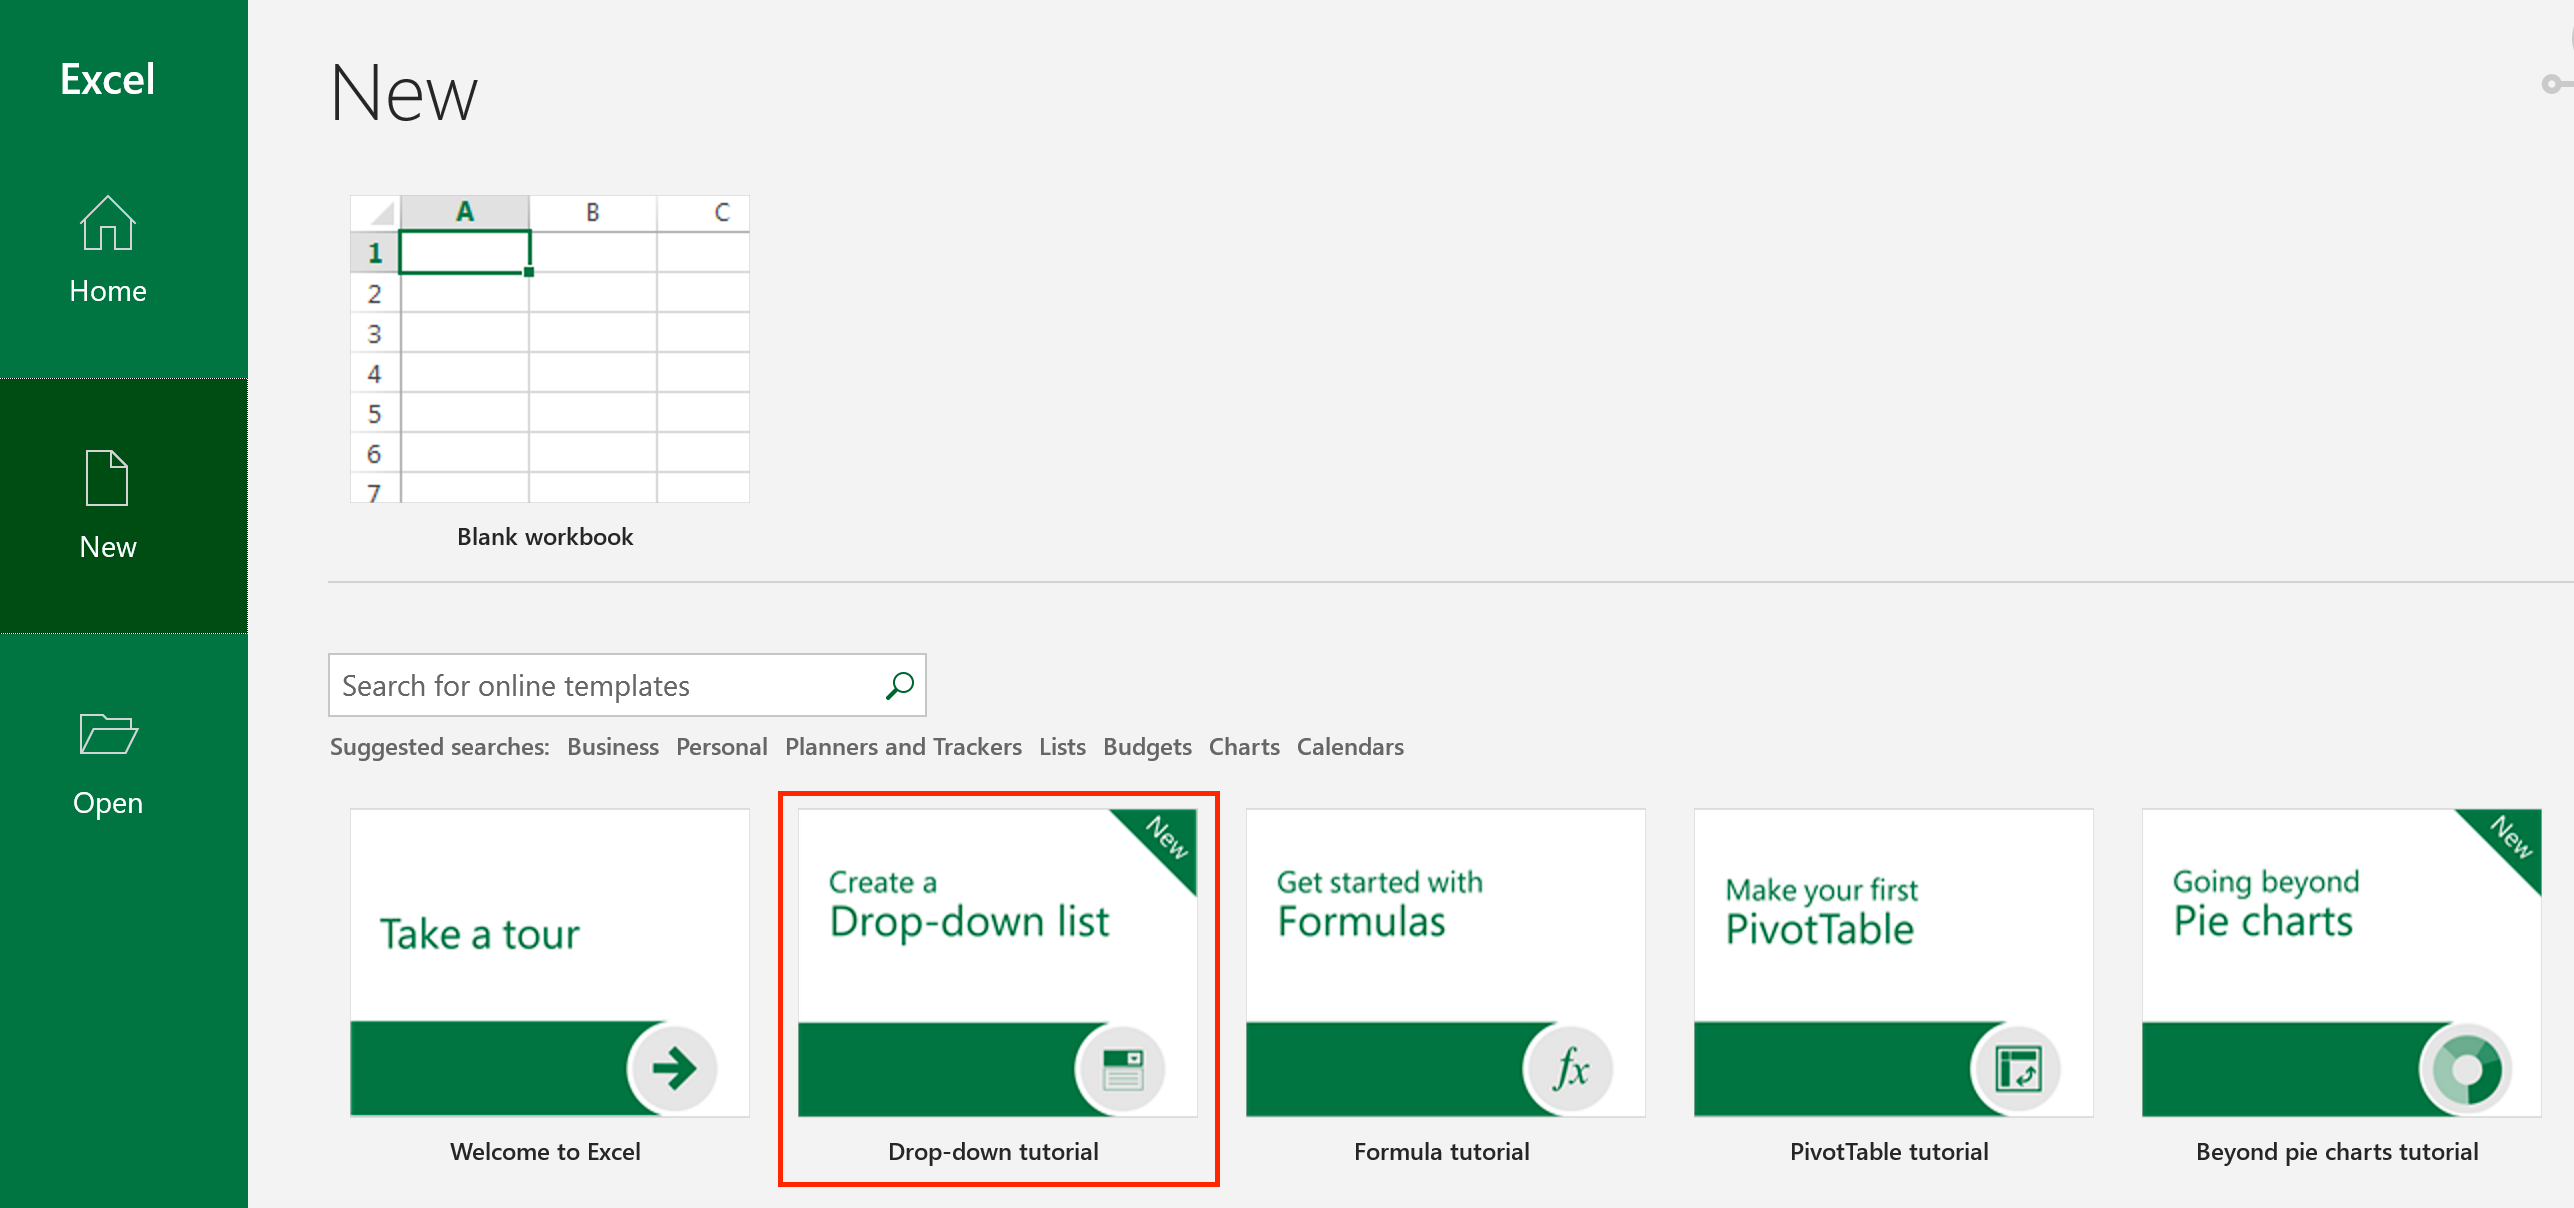
Task: Click the Formula tutorial label
Action: tap(1441, 1152)
